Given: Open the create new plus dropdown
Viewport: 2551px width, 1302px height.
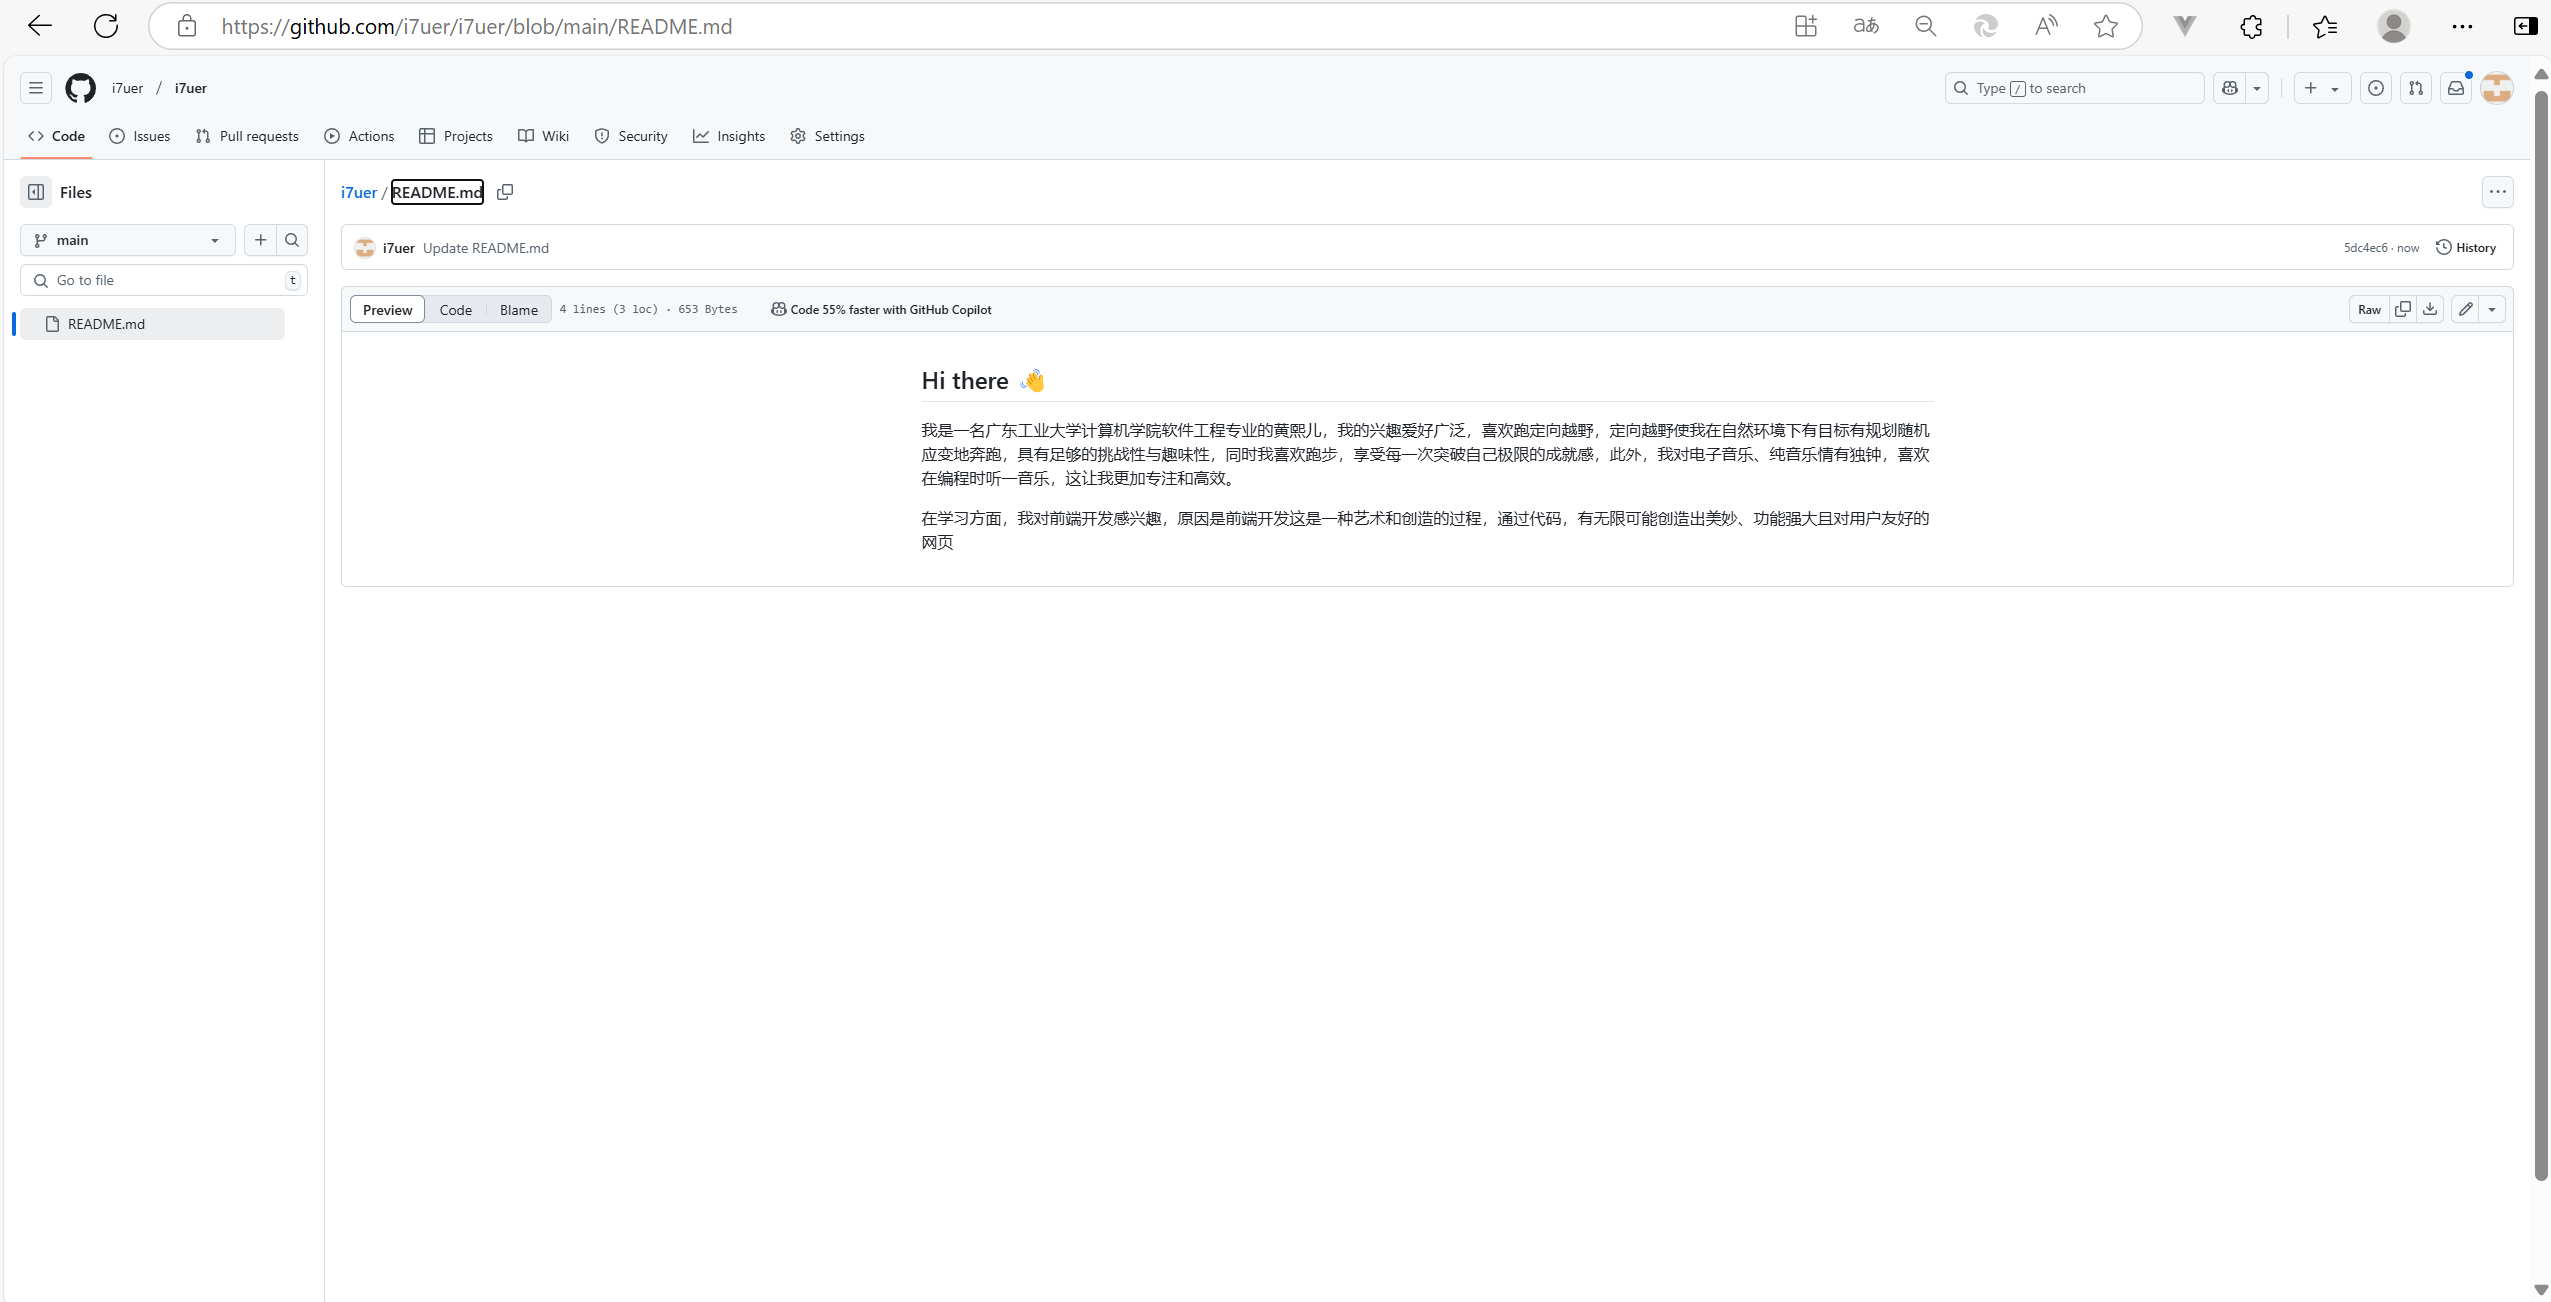Looking at the screenshot, I should (x=2321, y=88).
